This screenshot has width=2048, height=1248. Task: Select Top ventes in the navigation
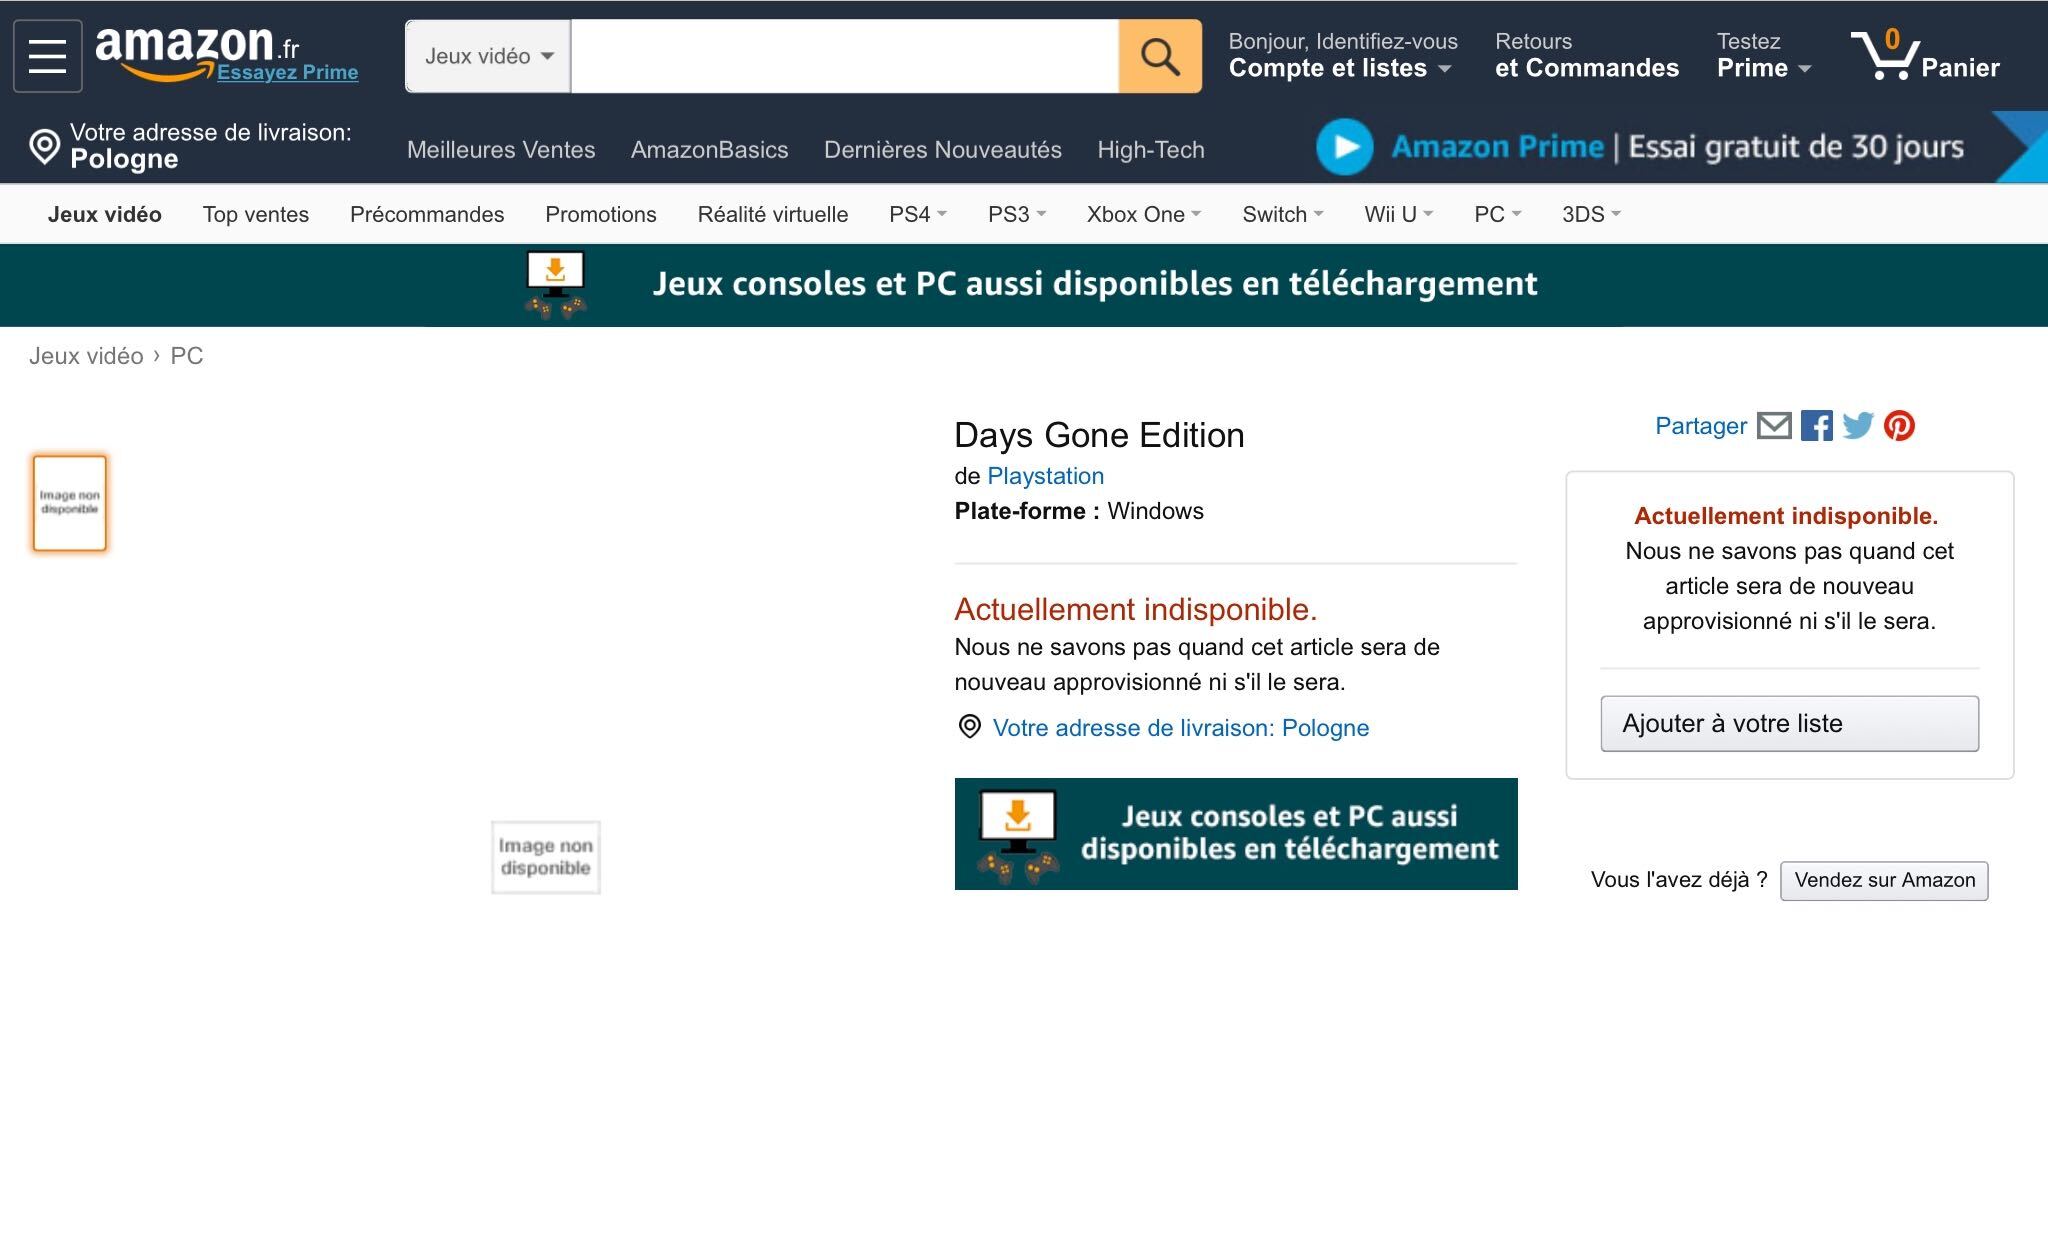click(x=255, y=213)
